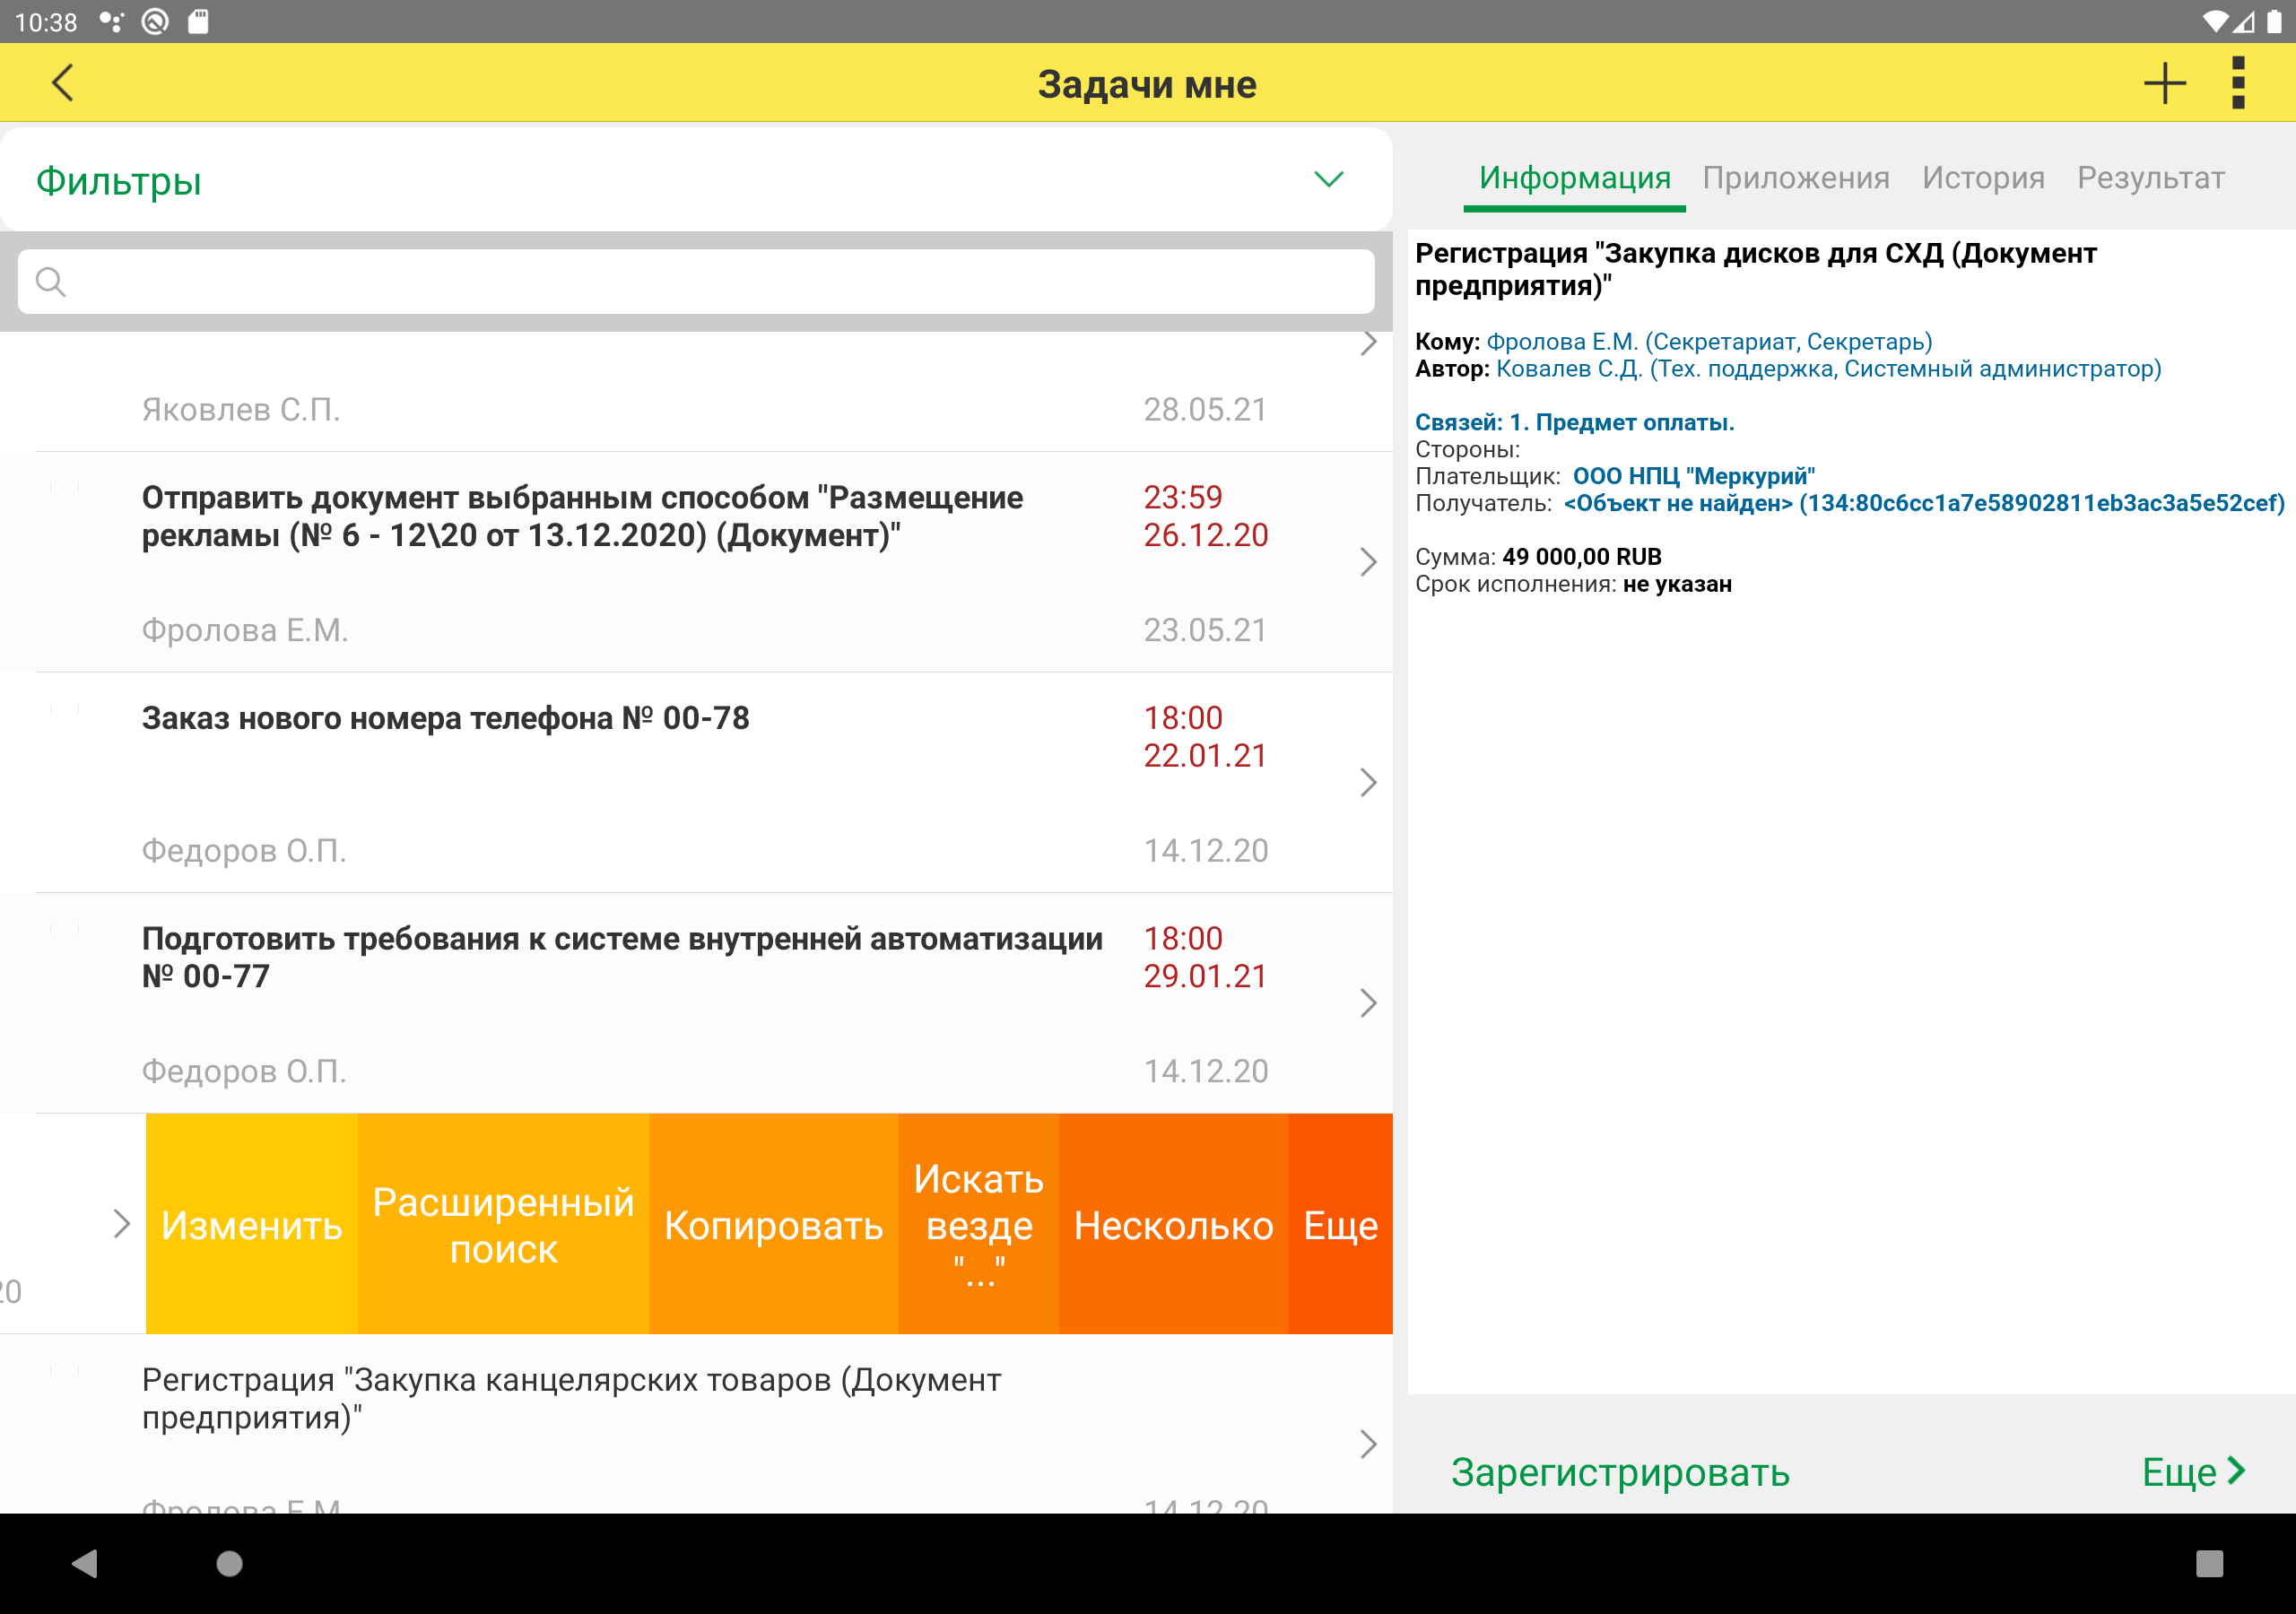This screenshot has width=2296, height=1614.
Task: Tap the orange Изменить swipe action
Action: tap(252, 1225)
